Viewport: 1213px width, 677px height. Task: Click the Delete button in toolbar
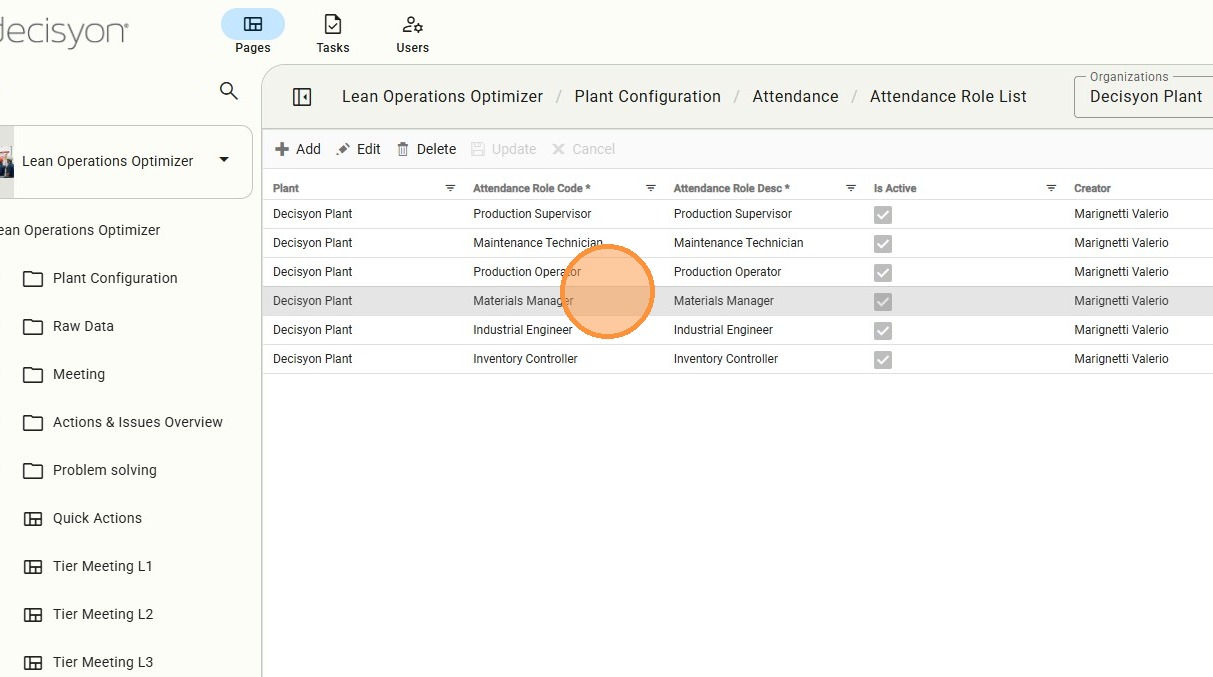426,149
